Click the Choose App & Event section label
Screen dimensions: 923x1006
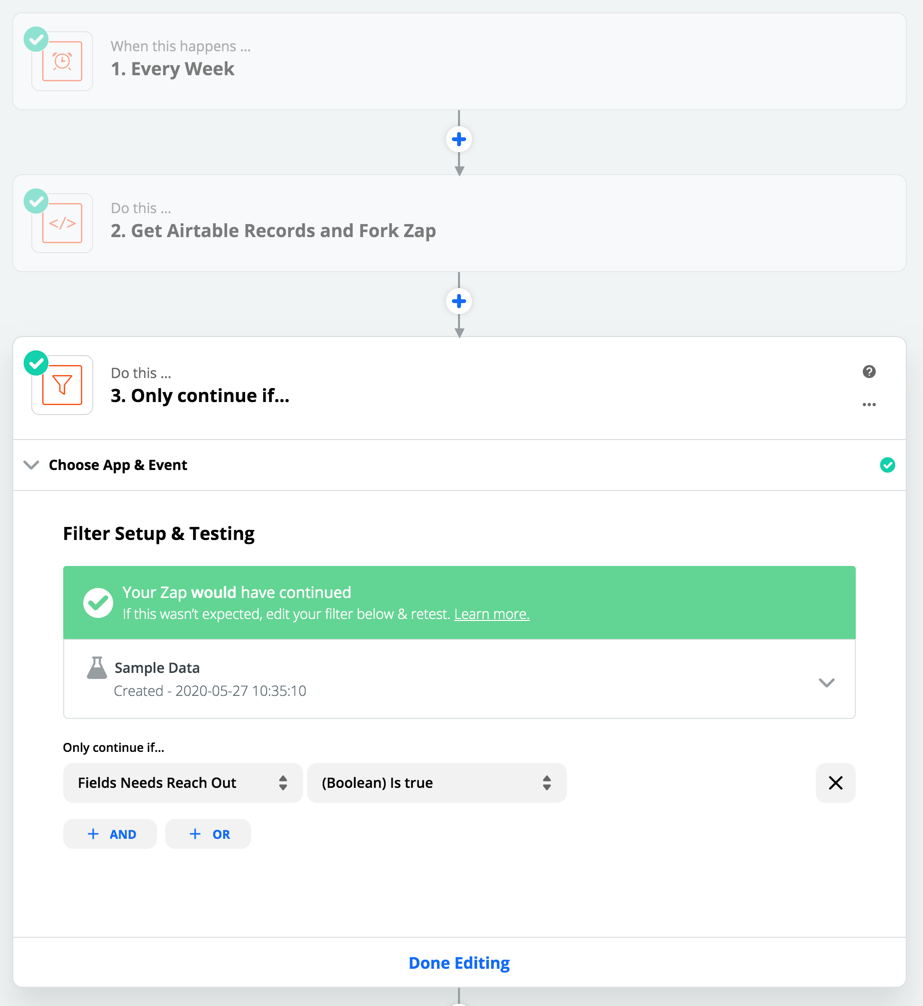click(x=118, y=465)
